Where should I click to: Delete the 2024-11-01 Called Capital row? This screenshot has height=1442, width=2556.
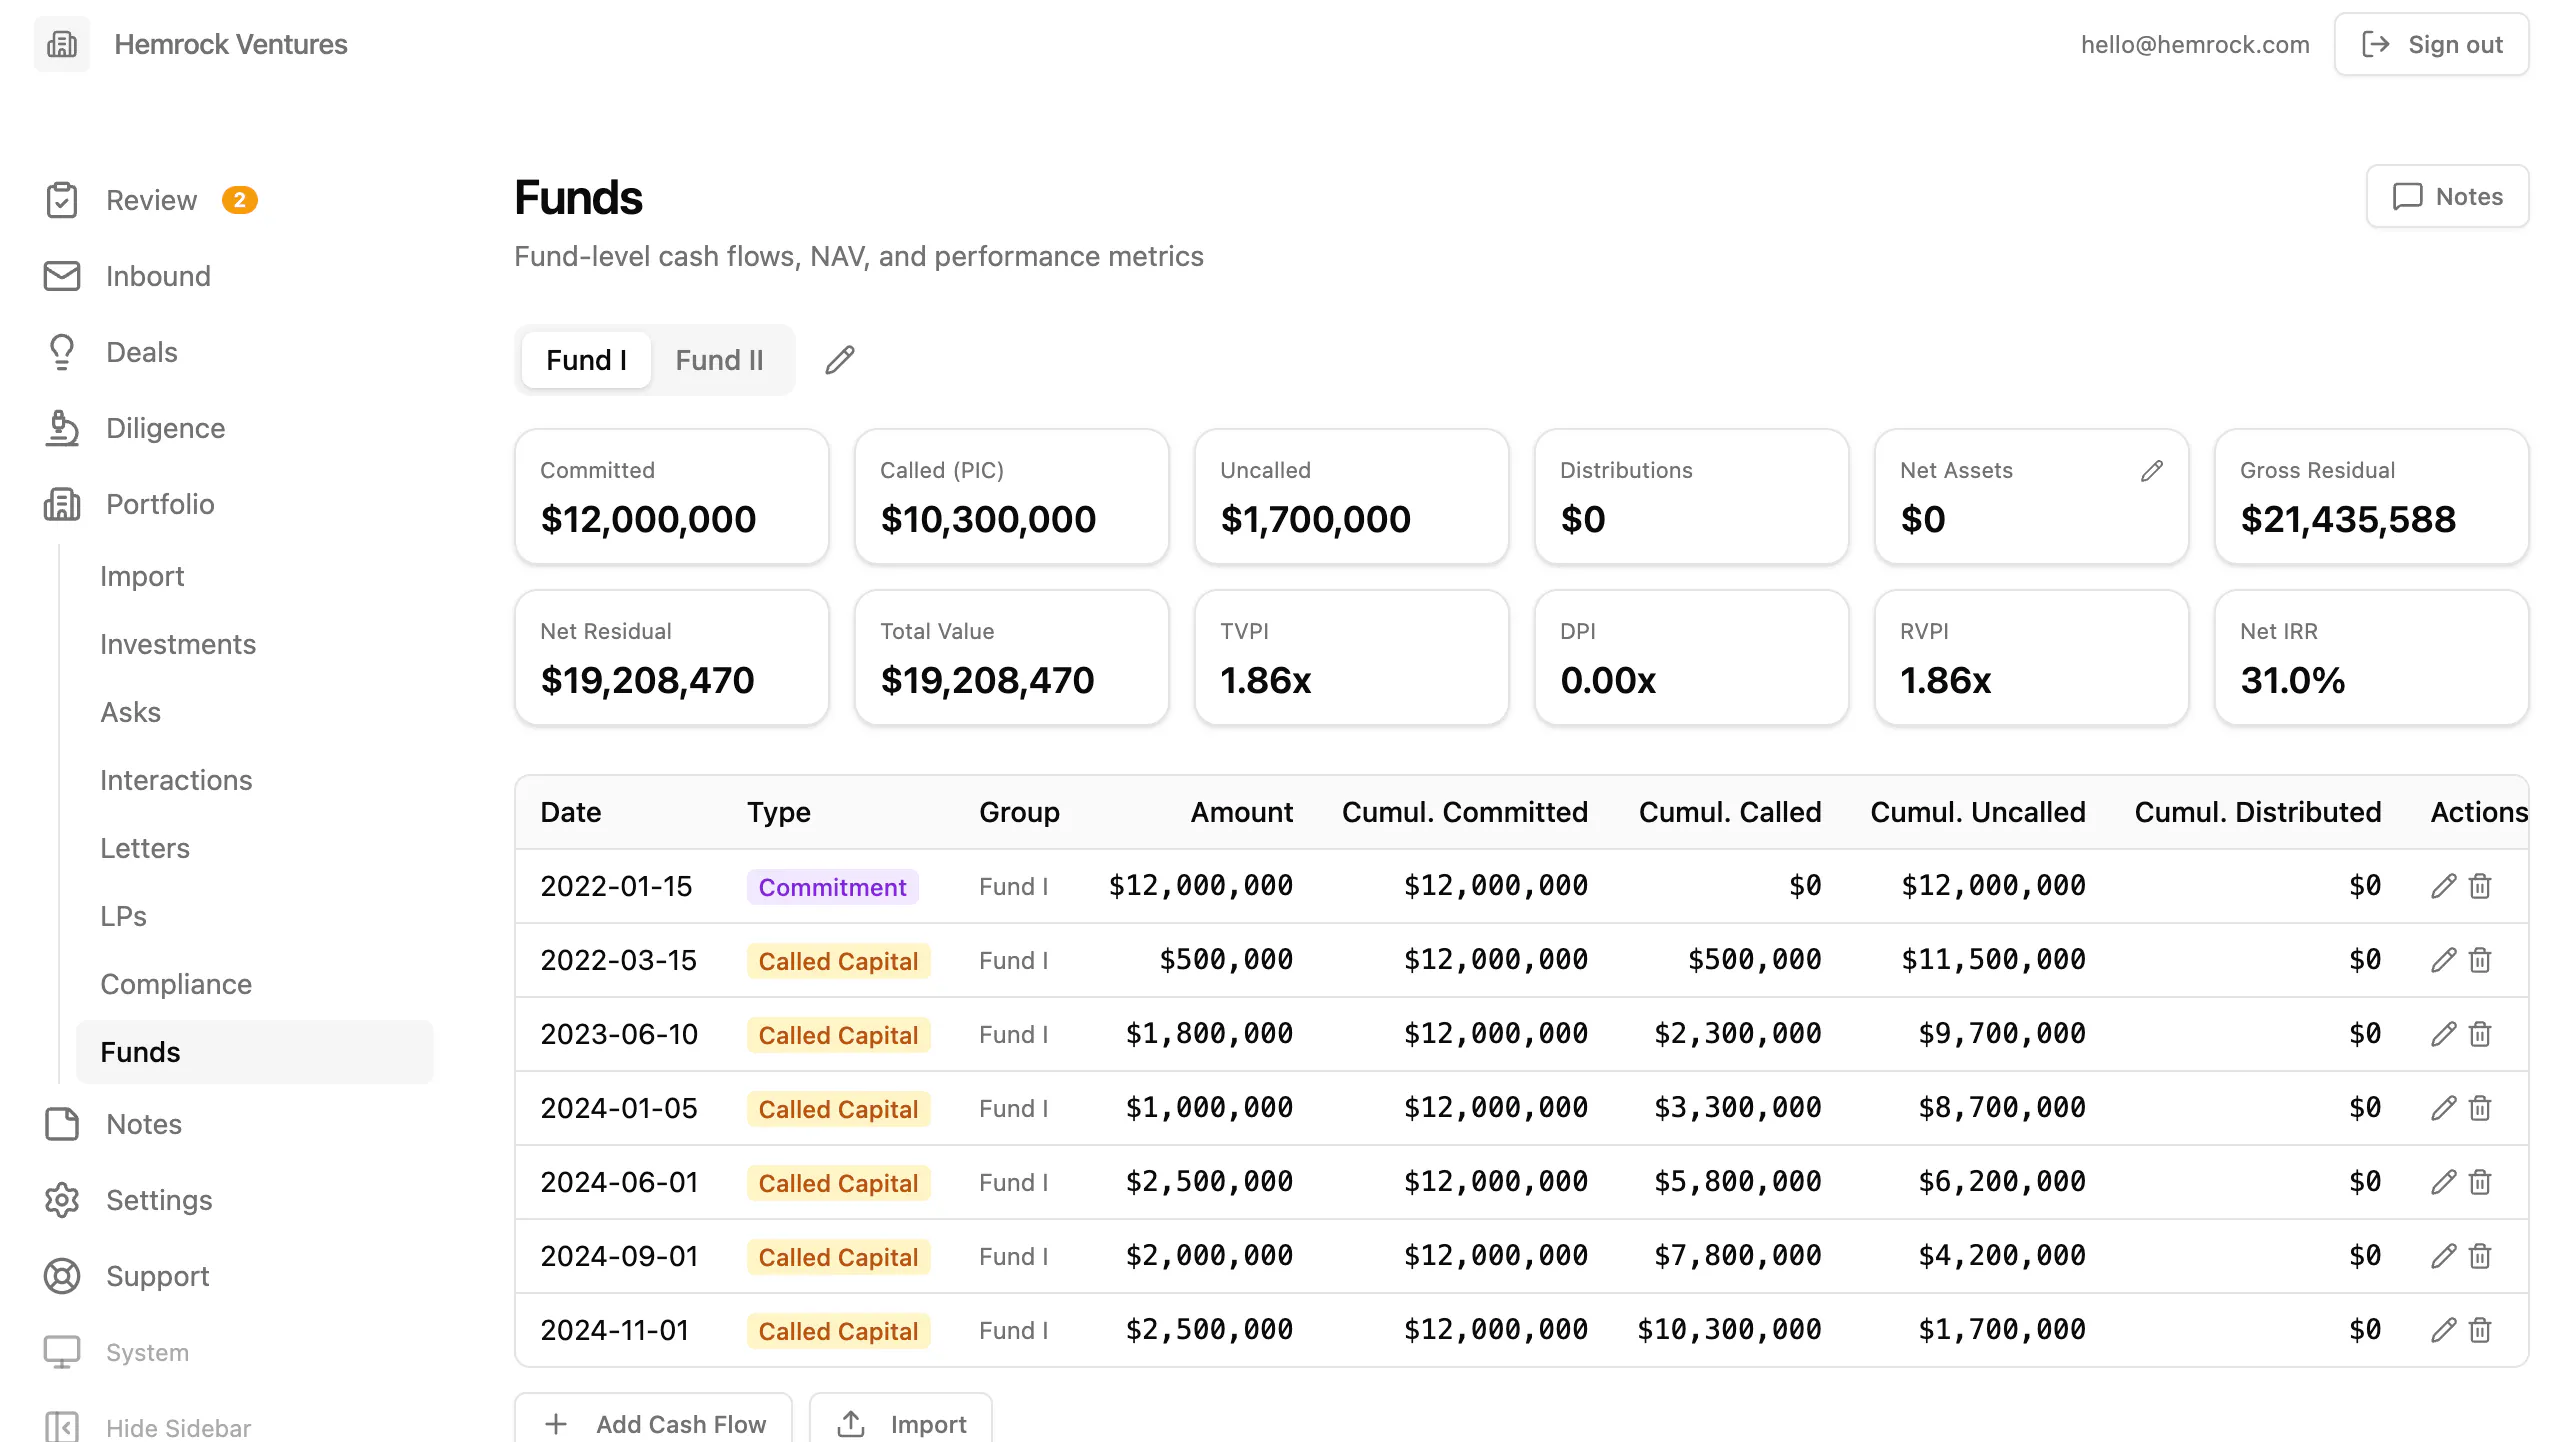click(2480, 1330)
